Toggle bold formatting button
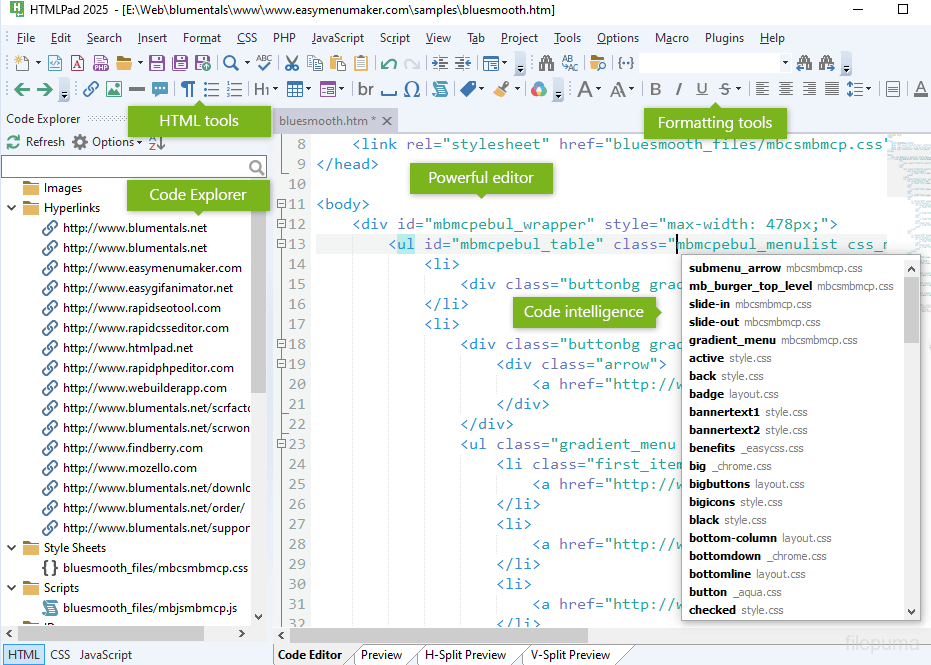 coord(655,89)
